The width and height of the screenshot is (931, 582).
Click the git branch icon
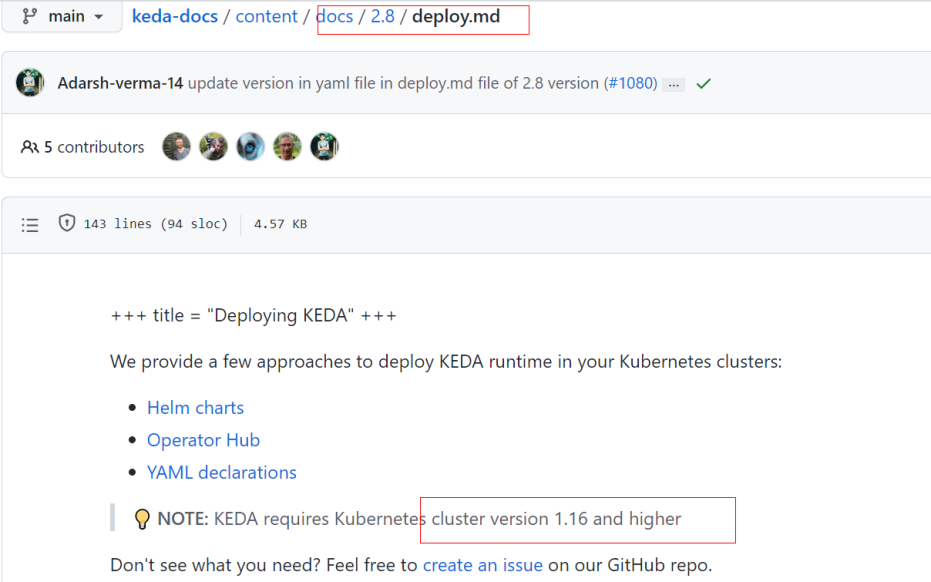[x=29, y=16]
